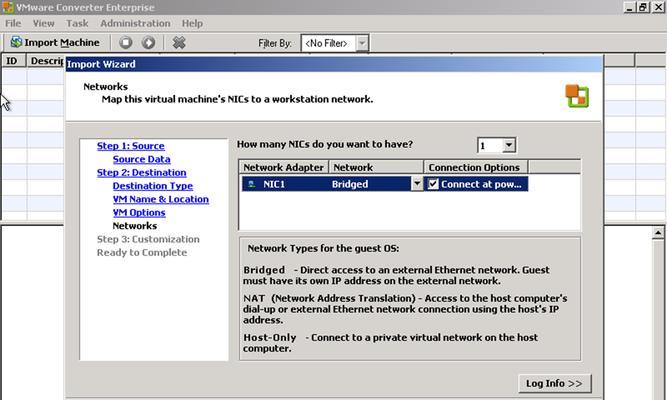Open the Source Data wizard link
The width and height of the screenshot is (667, 400).
(x=142, y=159)
